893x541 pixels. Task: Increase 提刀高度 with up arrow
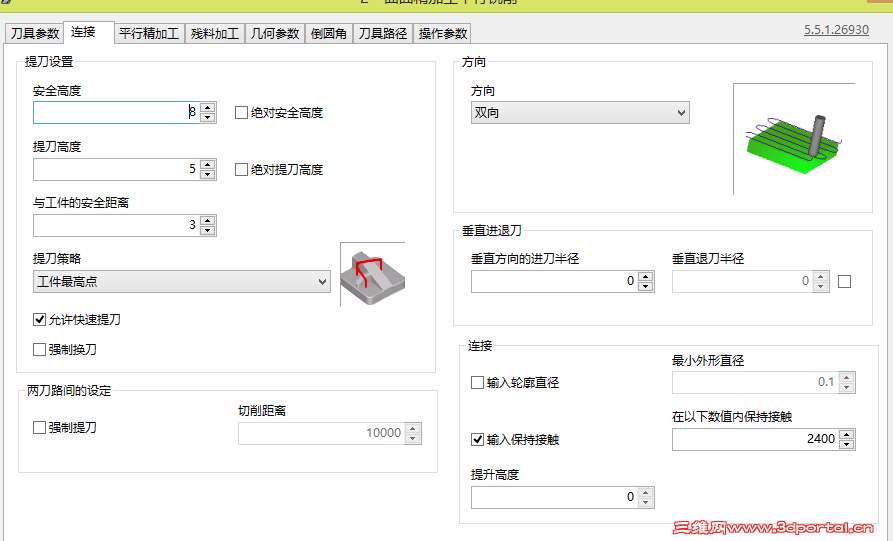pyautogui.click(x=208, y=164)
